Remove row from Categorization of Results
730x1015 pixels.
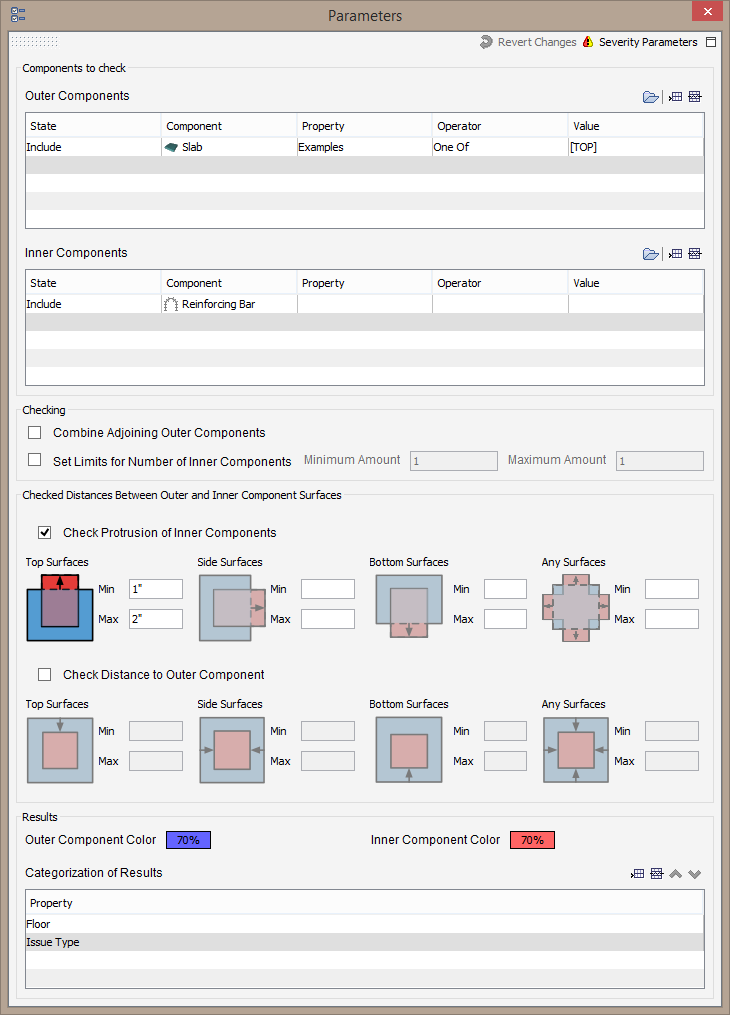[x=657, y=874]
